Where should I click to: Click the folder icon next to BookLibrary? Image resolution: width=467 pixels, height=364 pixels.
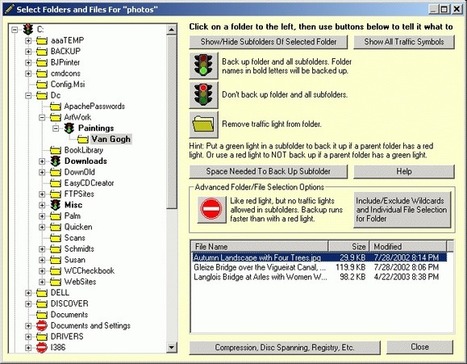(55, 150)
